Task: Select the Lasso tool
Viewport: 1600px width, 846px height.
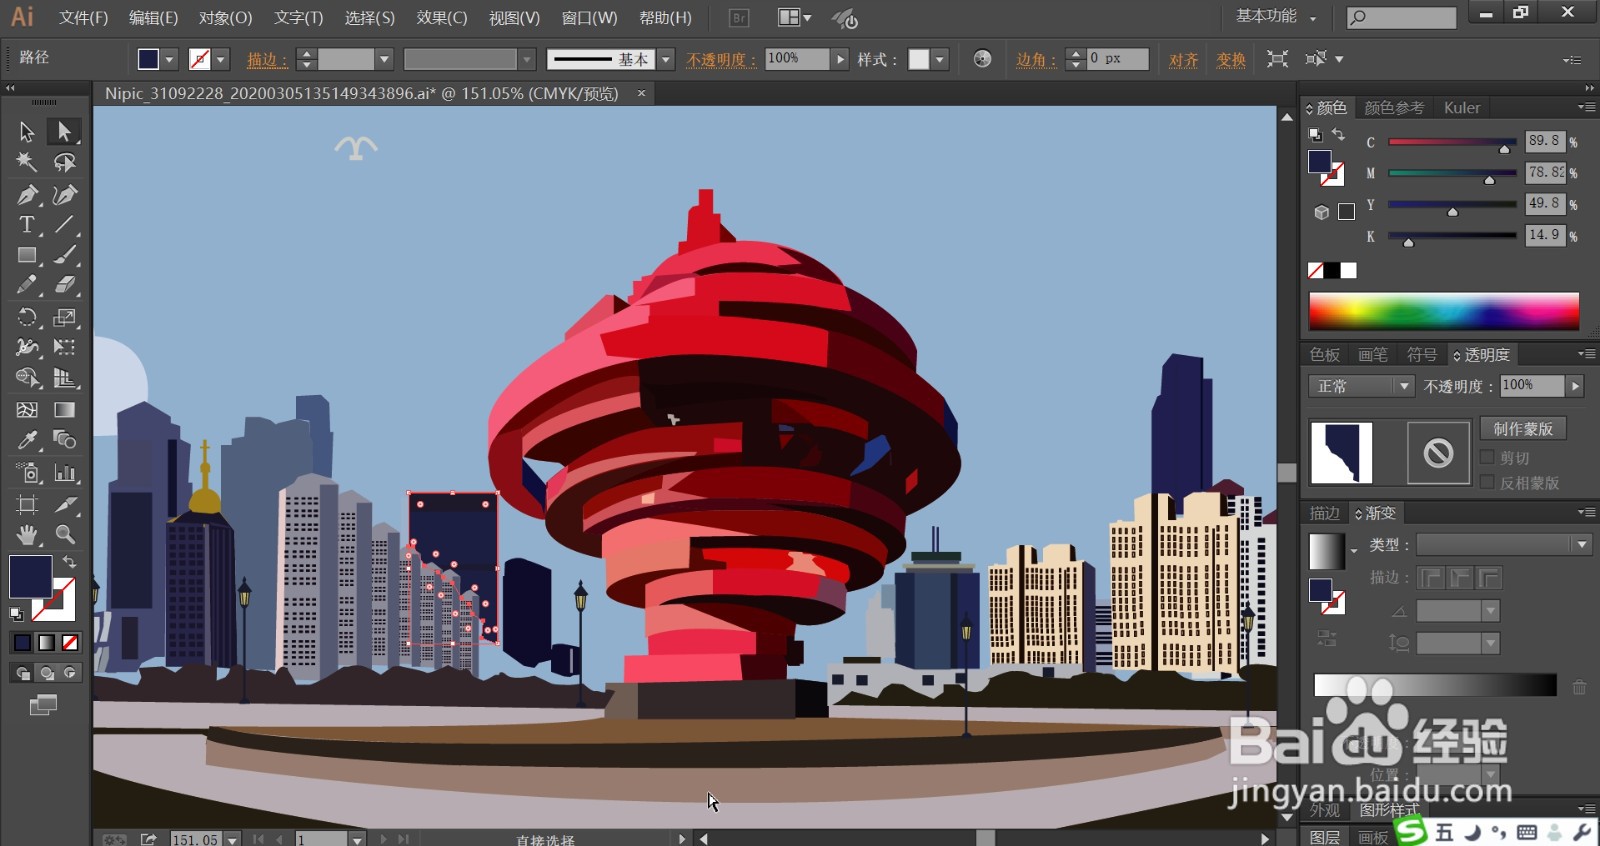Action: pyautogui.click(x=64, y=162)
